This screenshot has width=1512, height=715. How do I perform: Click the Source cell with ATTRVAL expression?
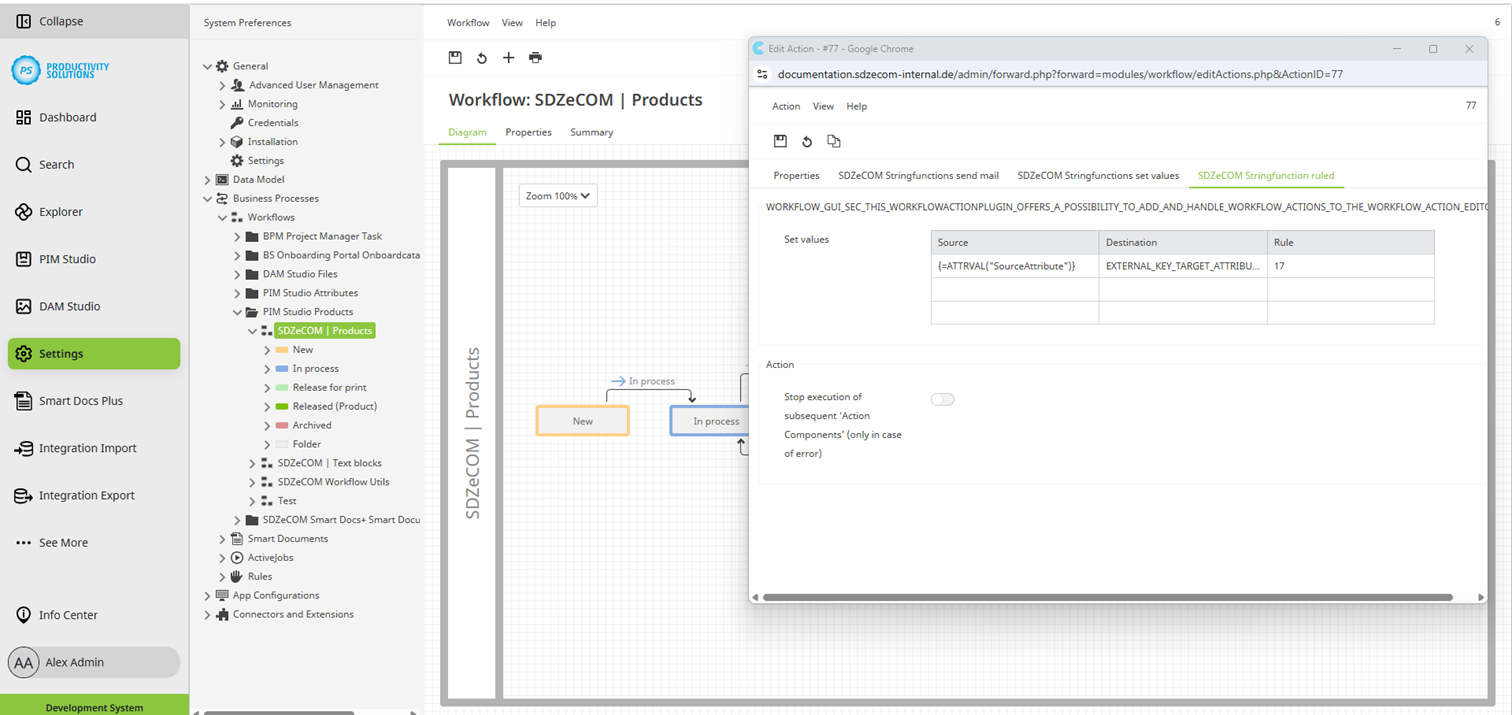[x=1014, y=266]
